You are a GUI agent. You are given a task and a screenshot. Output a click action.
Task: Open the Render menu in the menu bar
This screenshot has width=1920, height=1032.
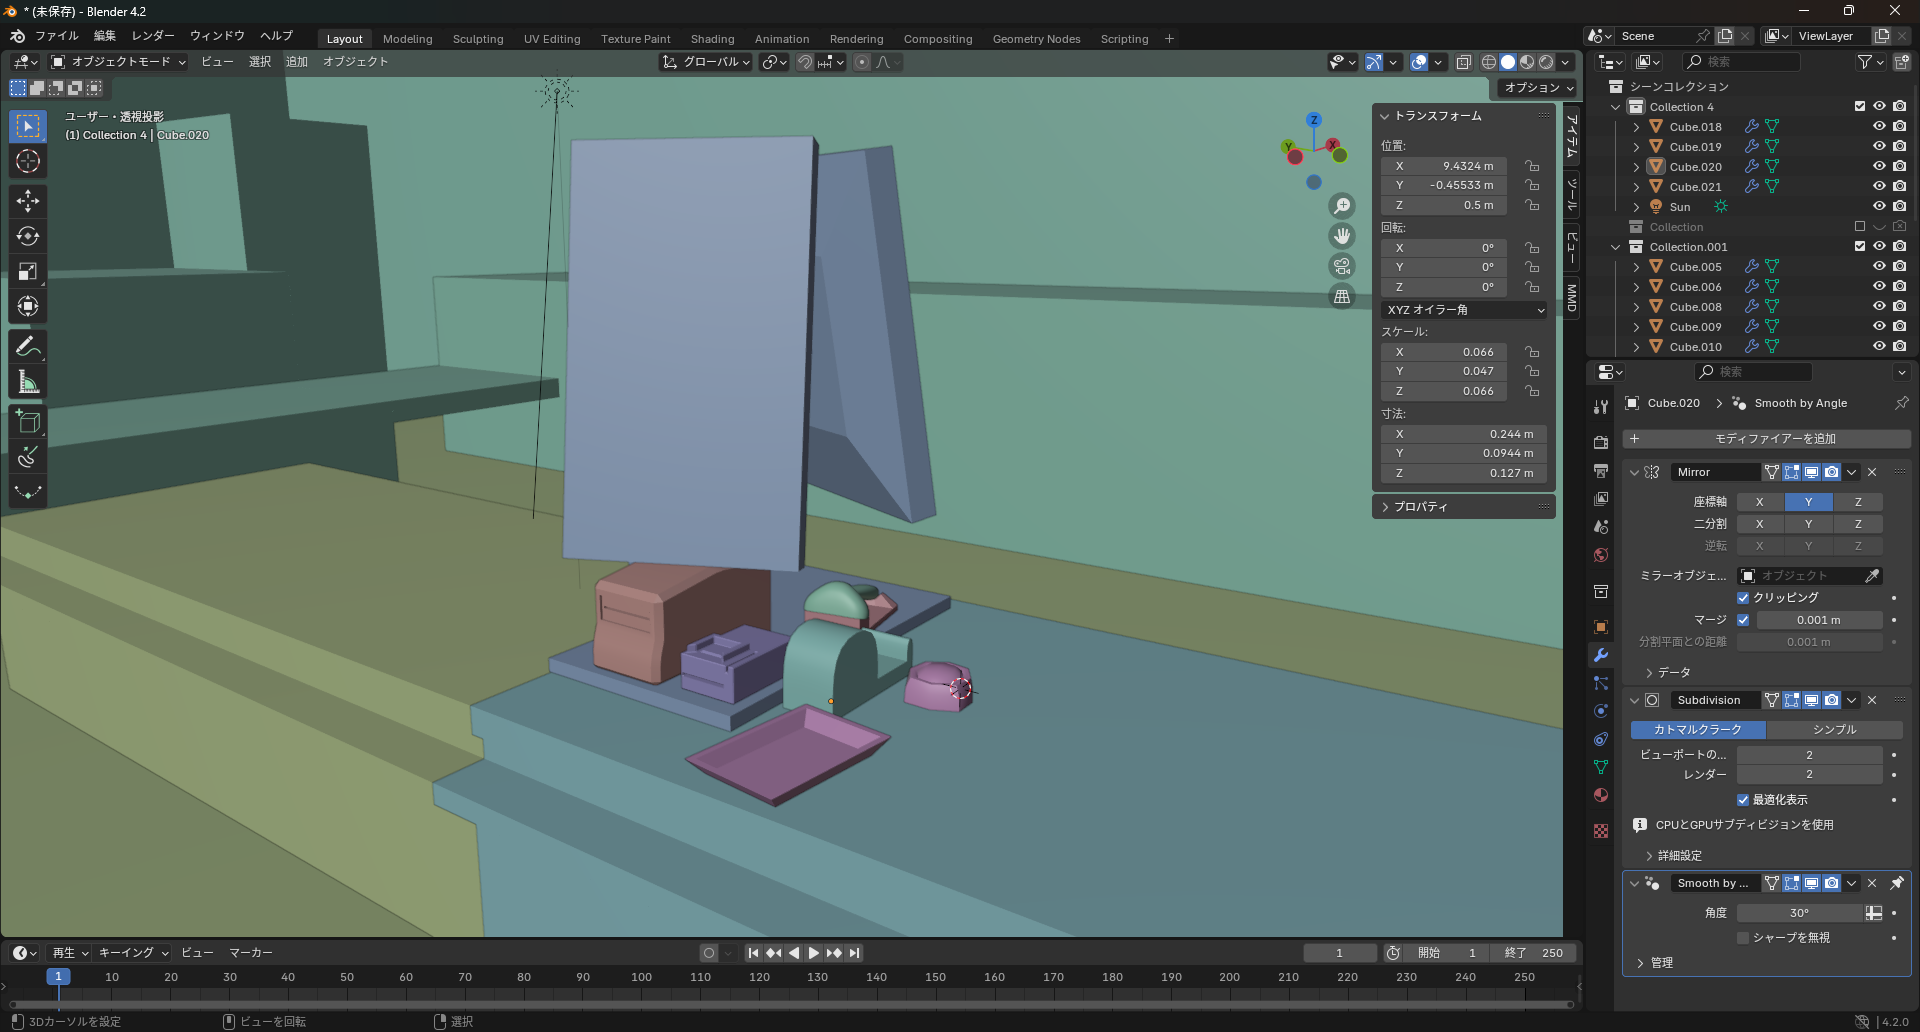coord(153,36)
